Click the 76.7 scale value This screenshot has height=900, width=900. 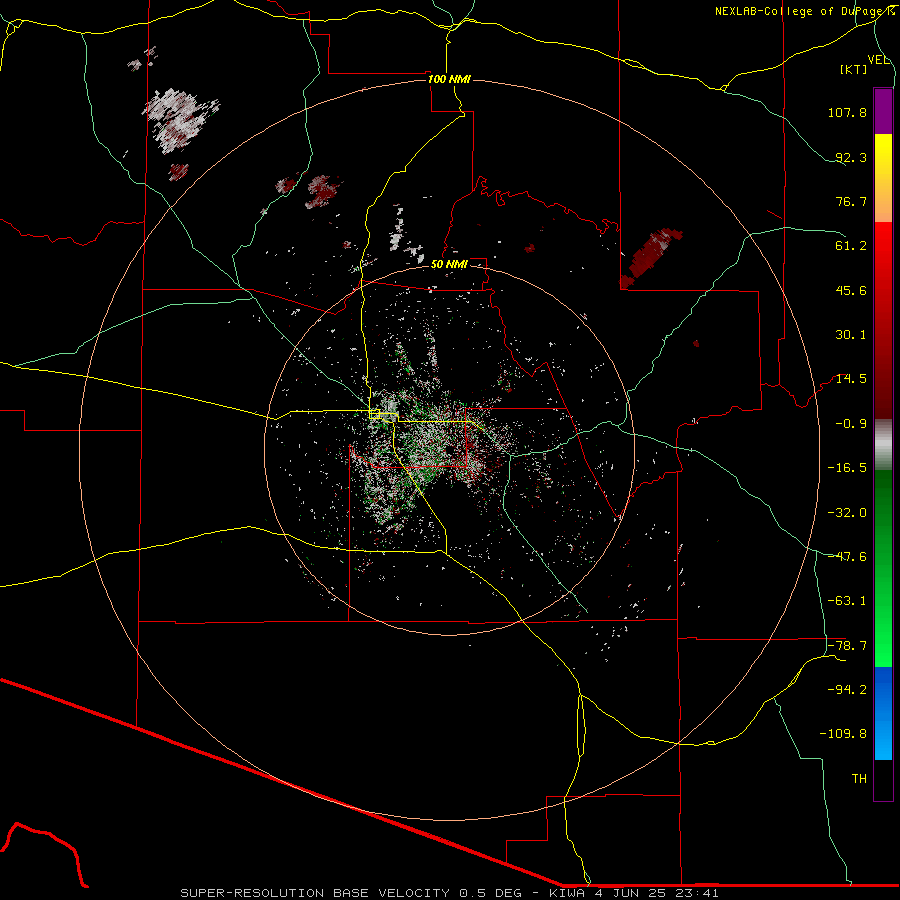point(851,201)
